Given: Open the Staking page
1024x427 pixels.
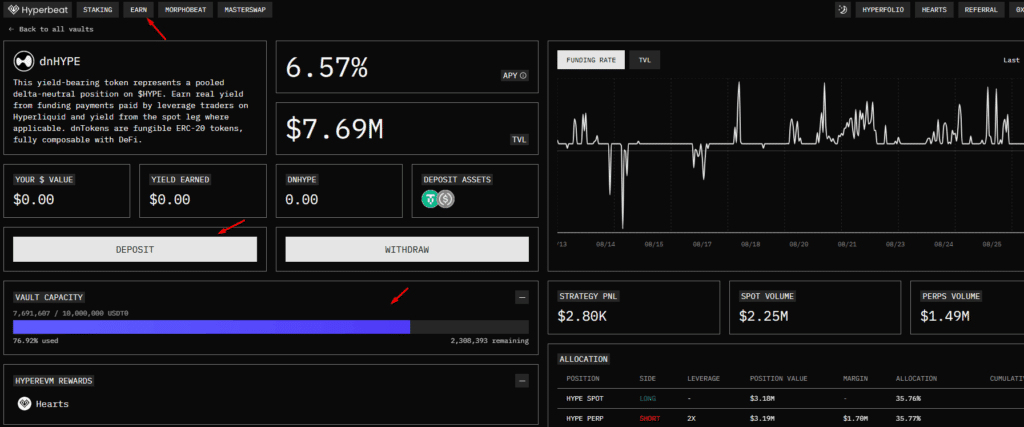Looking at the screenshot, I should (x=98, y=10).
